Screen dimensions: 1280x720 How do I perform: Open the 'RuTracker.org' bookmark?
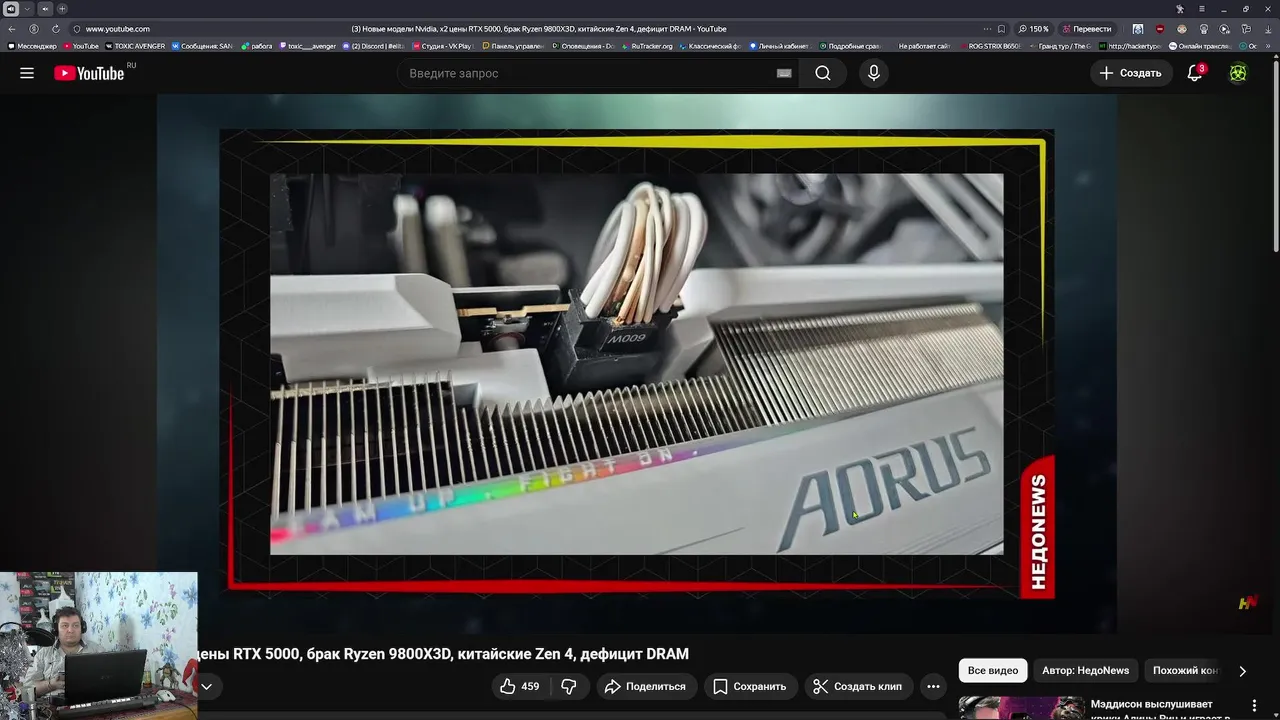647,46
